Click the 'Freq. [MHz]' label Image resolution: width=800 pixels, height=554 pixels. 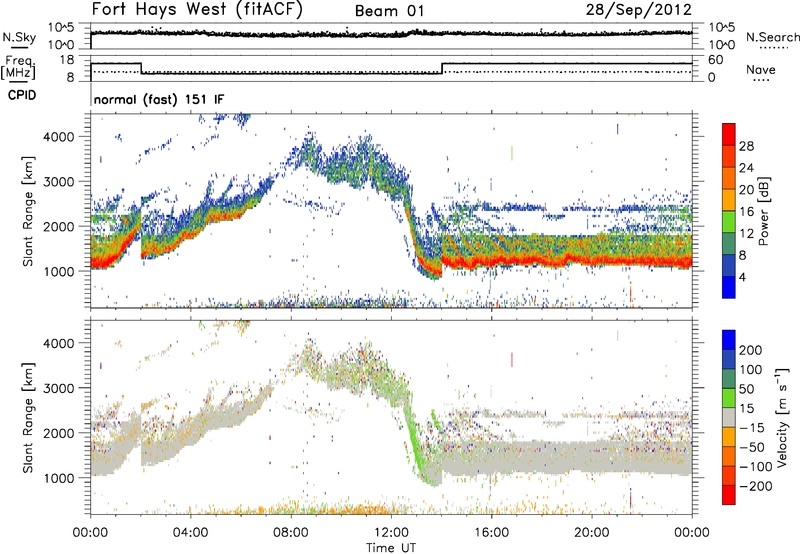18,68
